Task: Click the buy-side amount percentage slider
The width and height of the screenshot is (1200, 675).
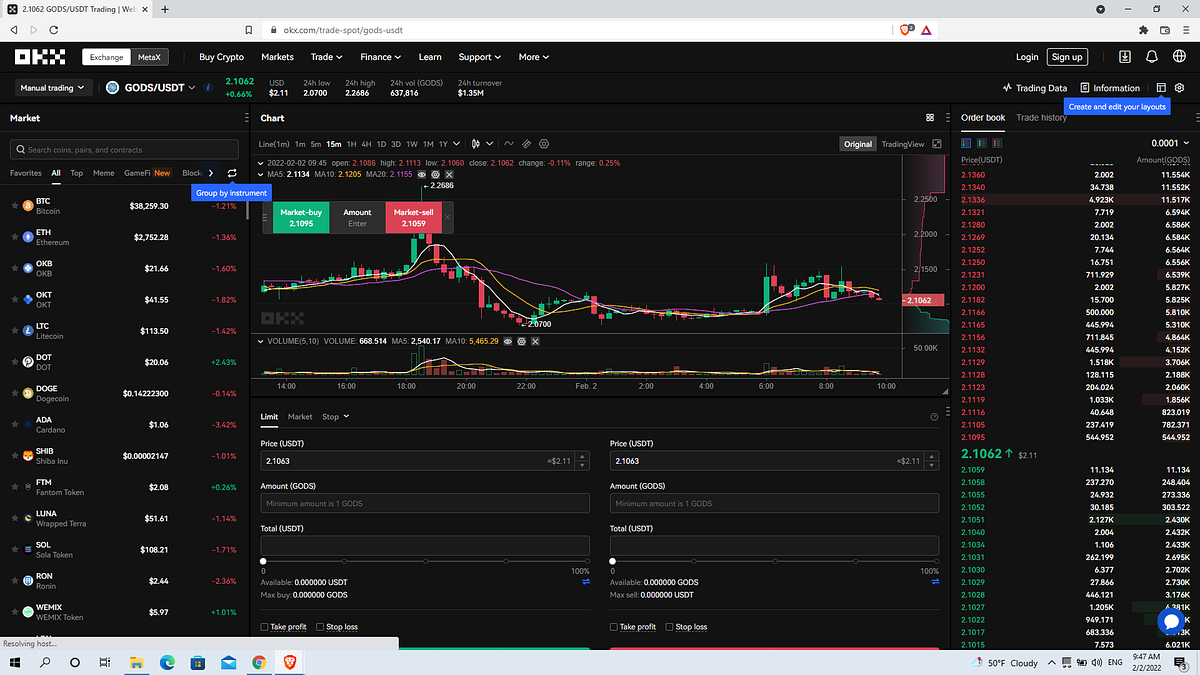Action: (425, 562)
